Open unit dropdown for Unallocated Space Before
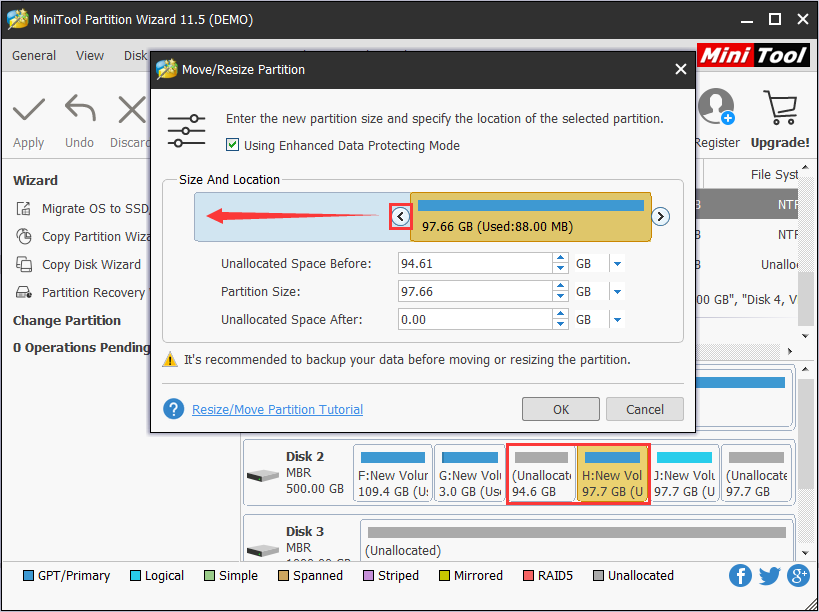This screenshot has height=612, width=819. [617, 264]
